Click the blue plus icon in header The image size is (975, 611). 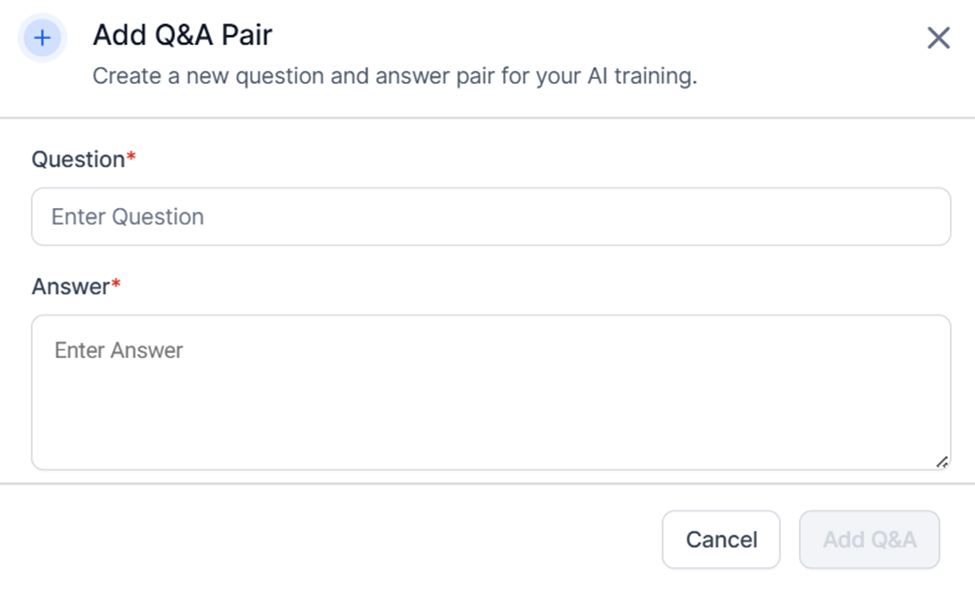(42, 38)
